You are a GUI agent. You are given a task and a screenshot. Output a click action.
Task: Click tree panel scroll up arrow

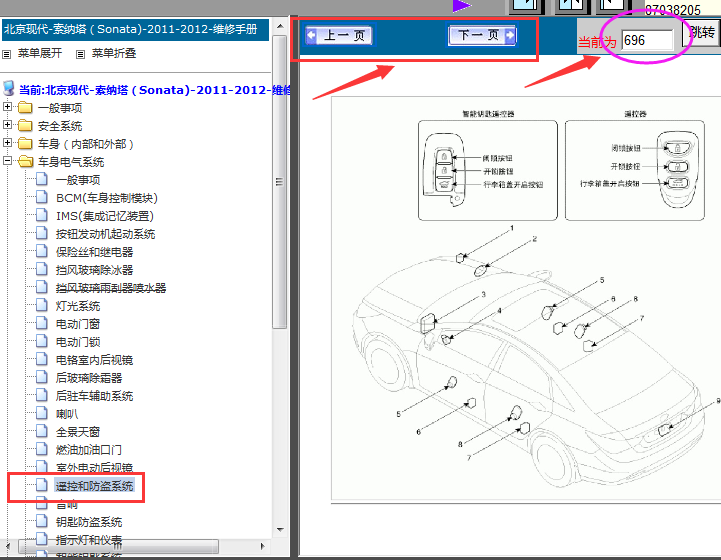click(x=280, y=26)
